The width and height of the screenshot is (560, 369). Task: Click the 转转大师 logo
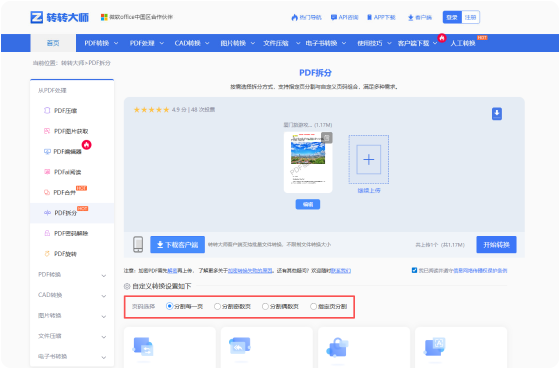59,17
